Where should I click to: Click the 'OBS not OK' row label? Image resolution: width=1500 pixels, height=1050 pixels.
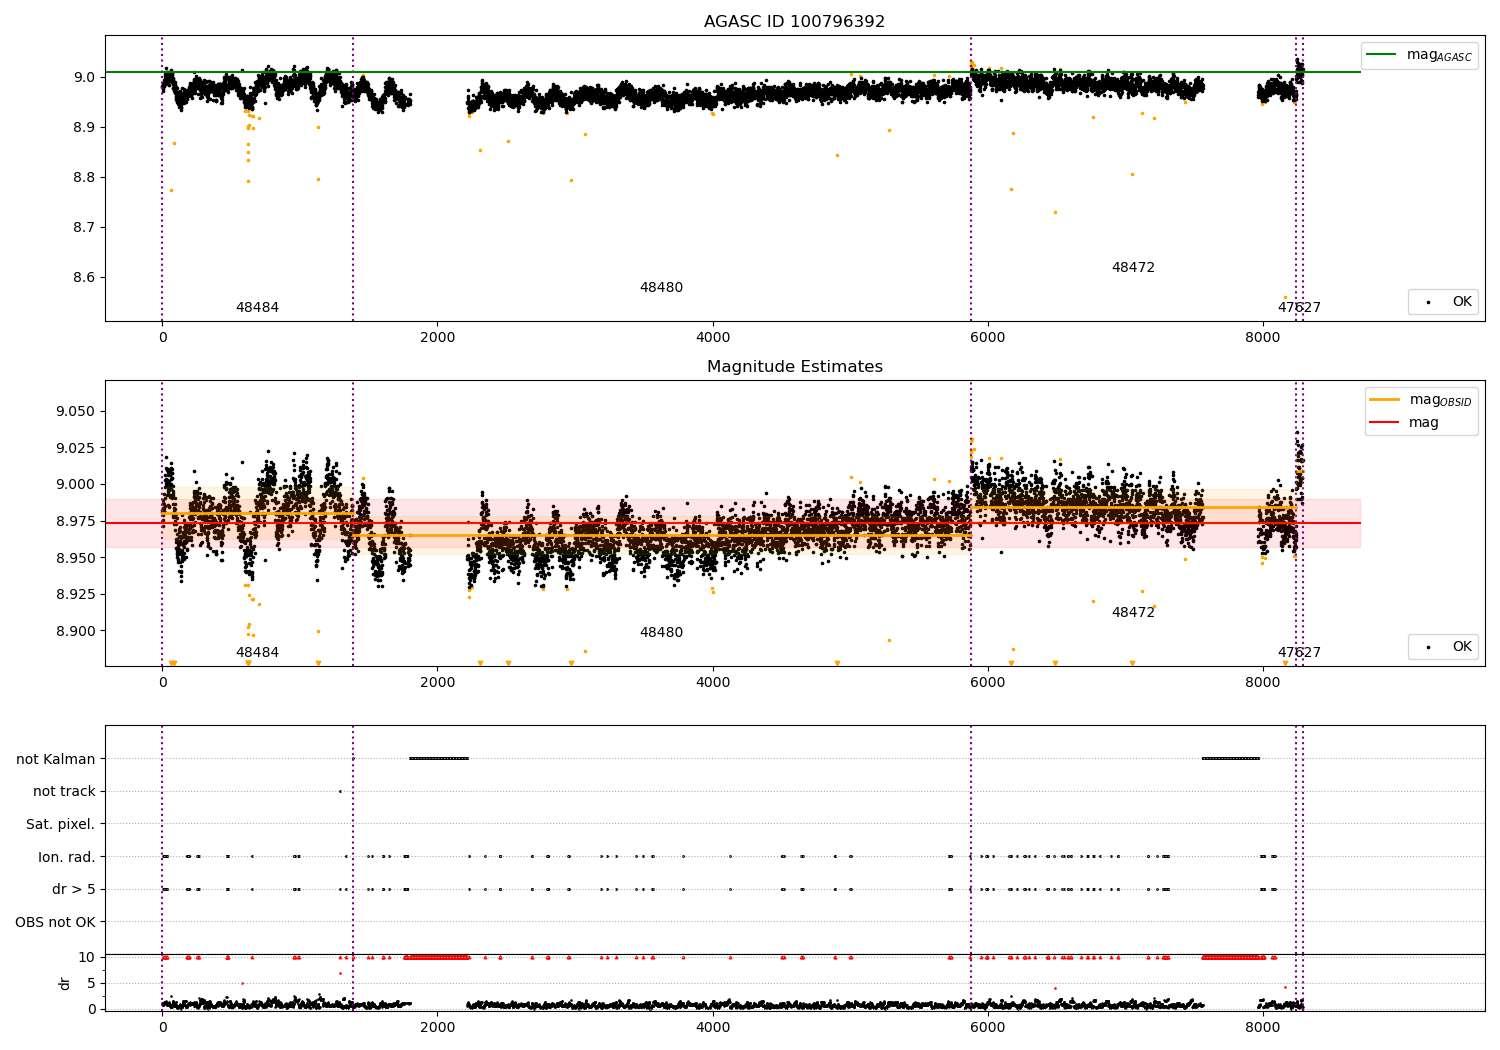point(56,922)
